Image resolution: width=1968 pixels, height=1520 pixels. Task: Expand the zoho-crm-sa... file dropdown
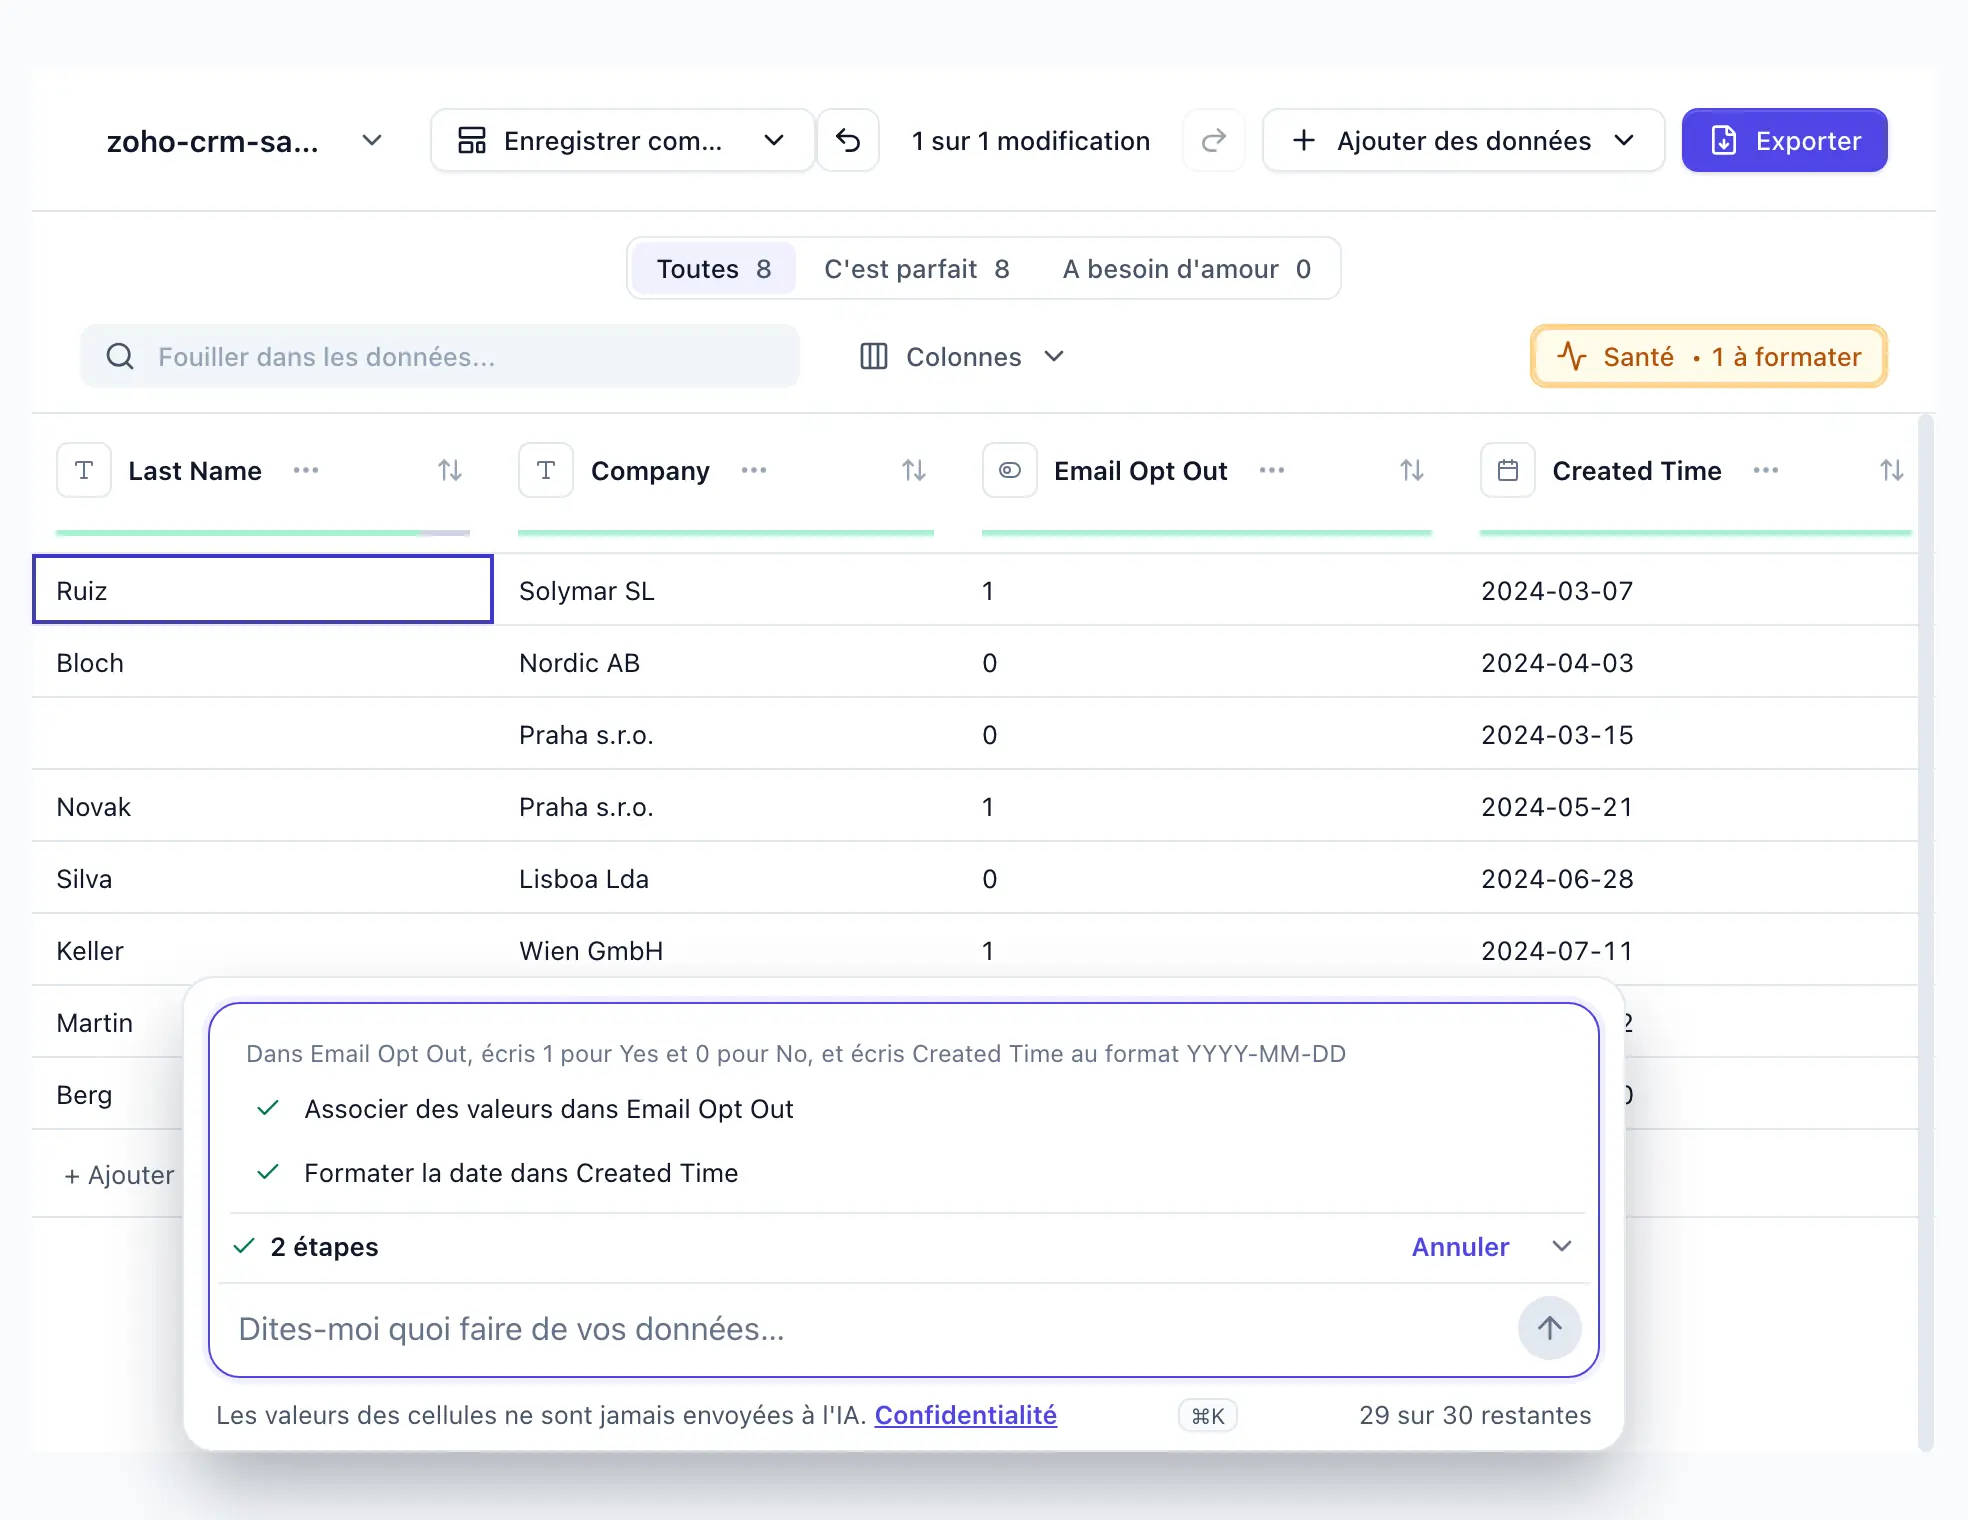click(372, 140)
